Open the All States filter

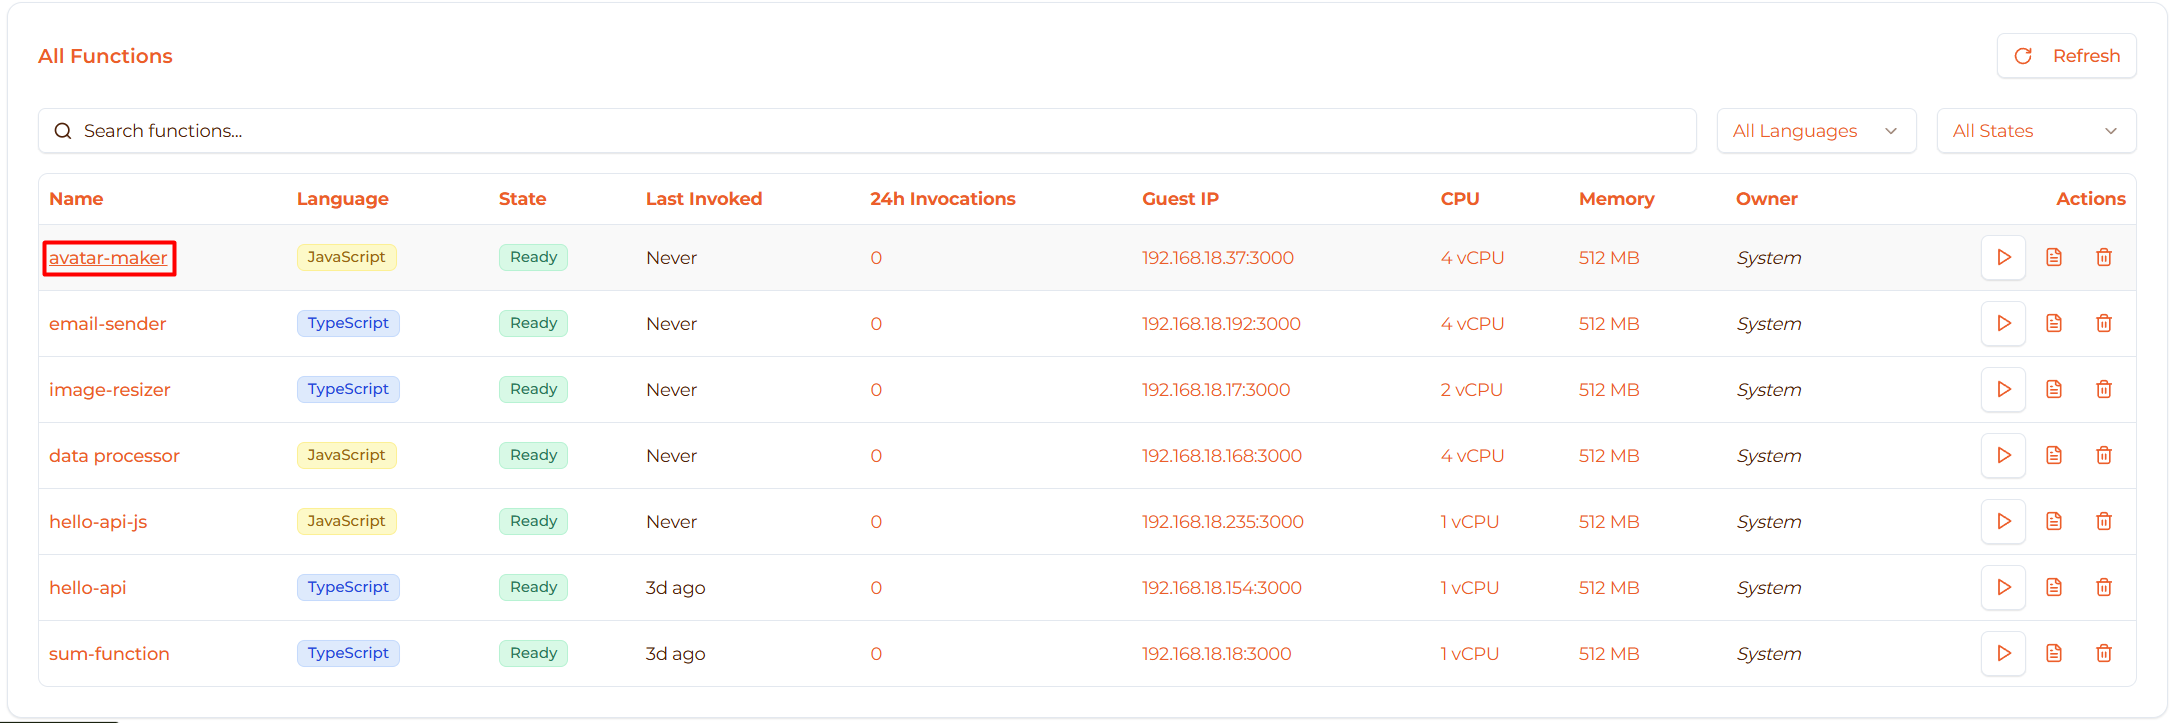point(2036,131)
